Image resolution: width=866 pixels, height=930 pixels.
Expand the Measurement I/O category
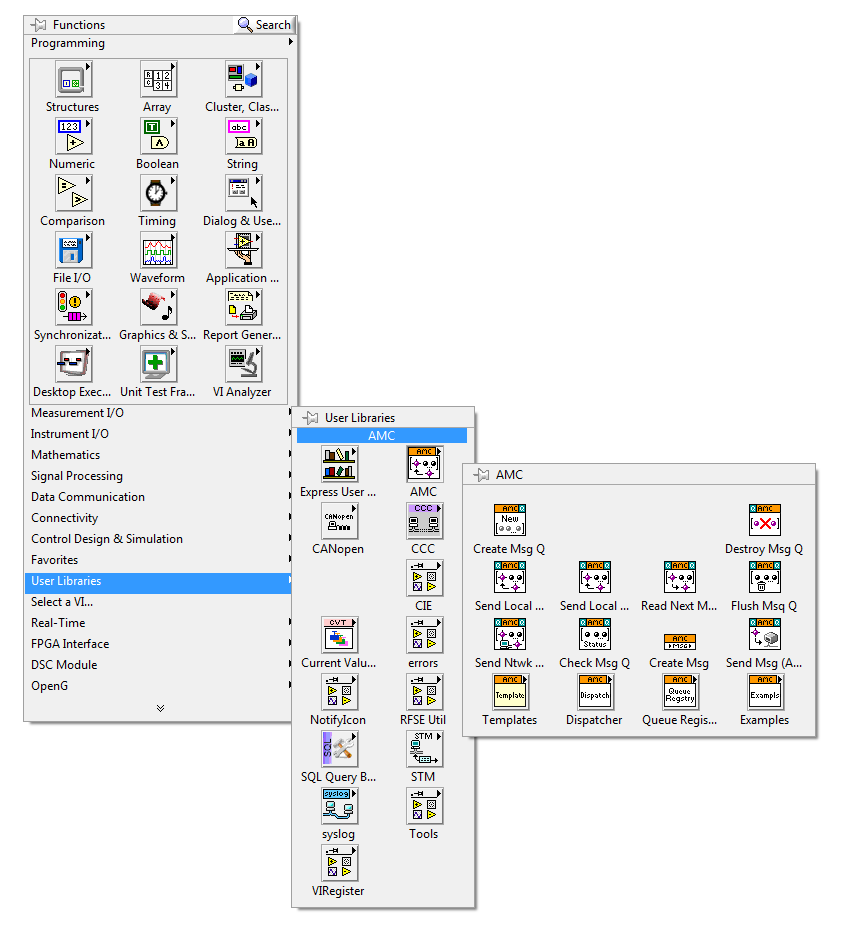point(161,413)
